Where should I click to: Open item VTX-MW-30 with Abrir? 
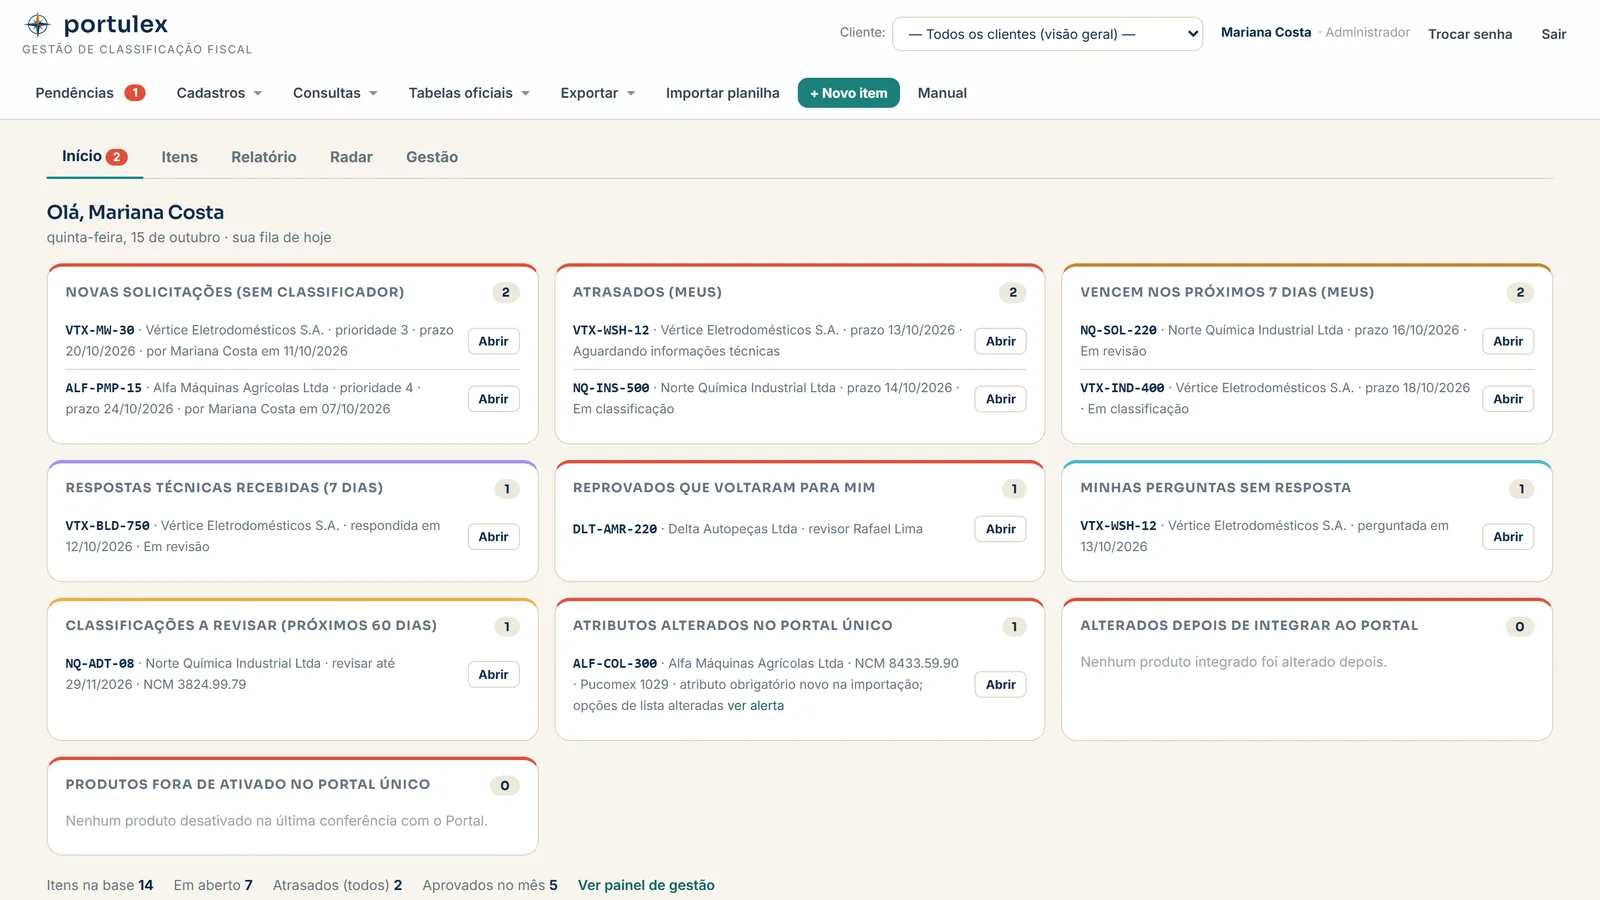(493, 341)
